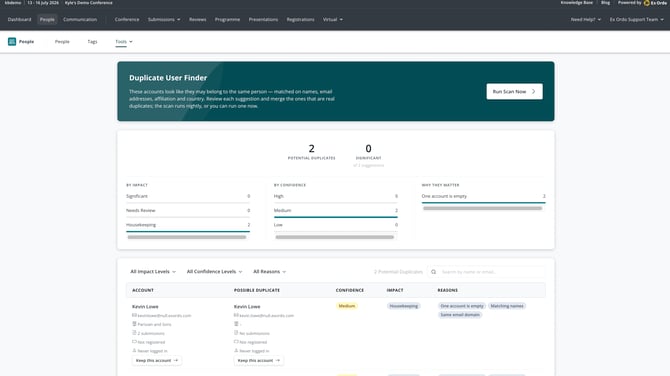Viewport: 670px width, 376px height.
Task: Expand the Virtual menu
Action: (x=332, y=19)
